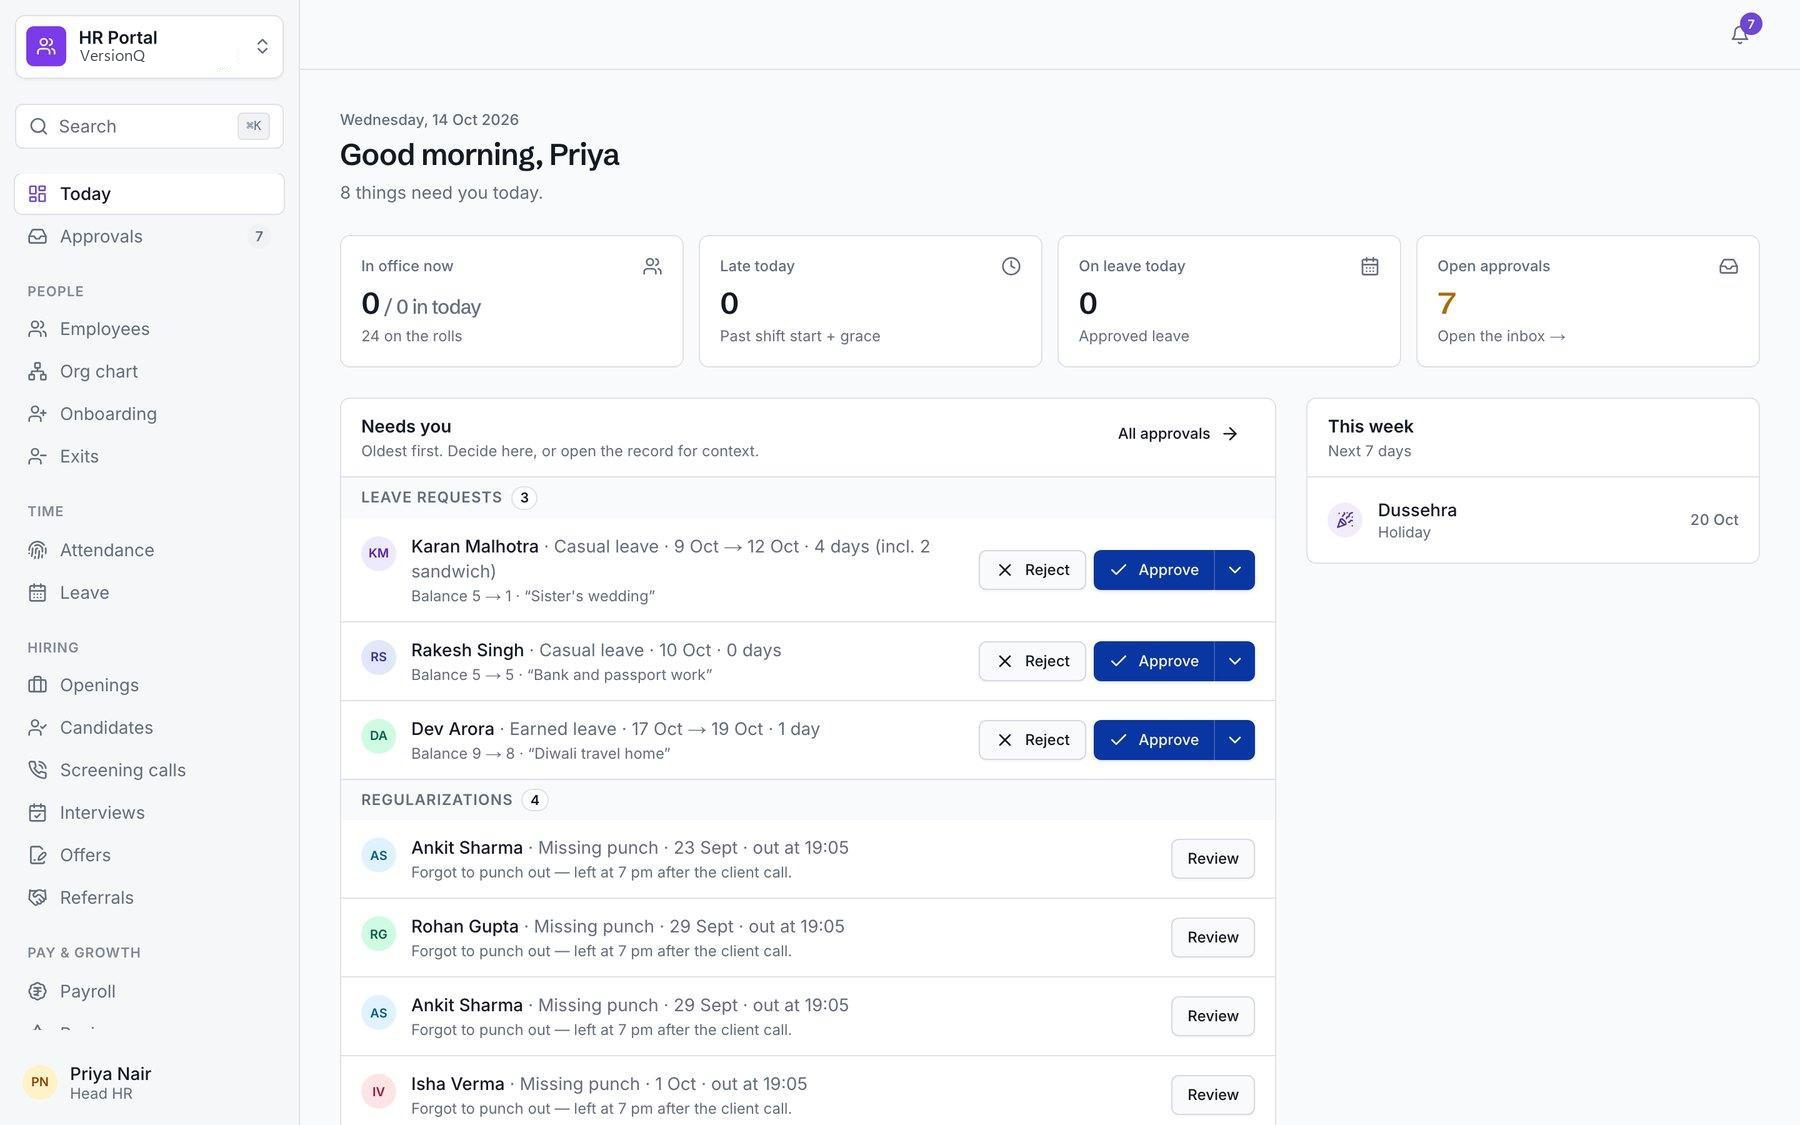Review Rohan Gupta's missing punch
1800x1125 pixels.
(1213, 938)
